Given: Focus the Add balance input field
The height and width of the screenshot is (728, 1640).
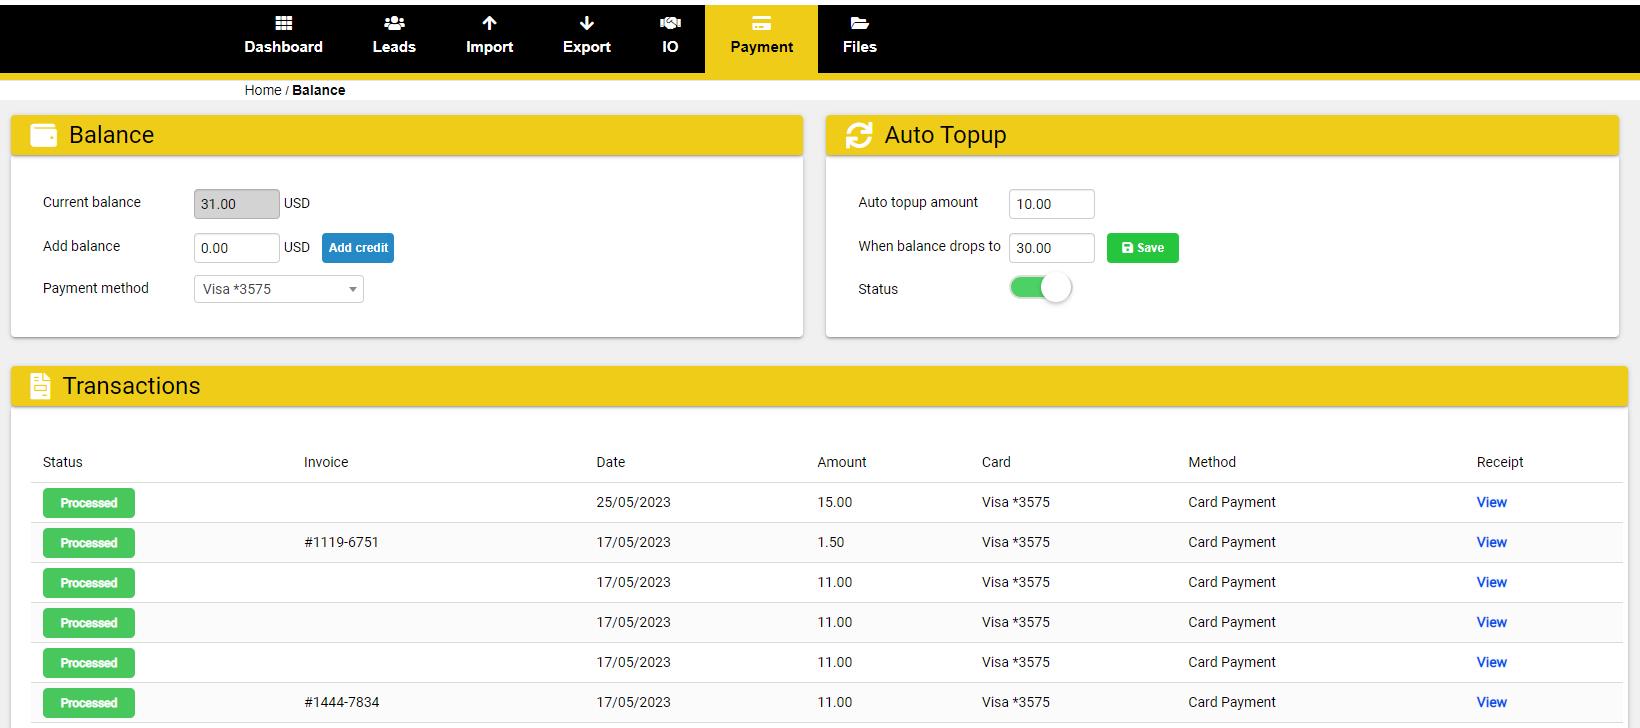Looking at the screenshot, I should 237,248.
